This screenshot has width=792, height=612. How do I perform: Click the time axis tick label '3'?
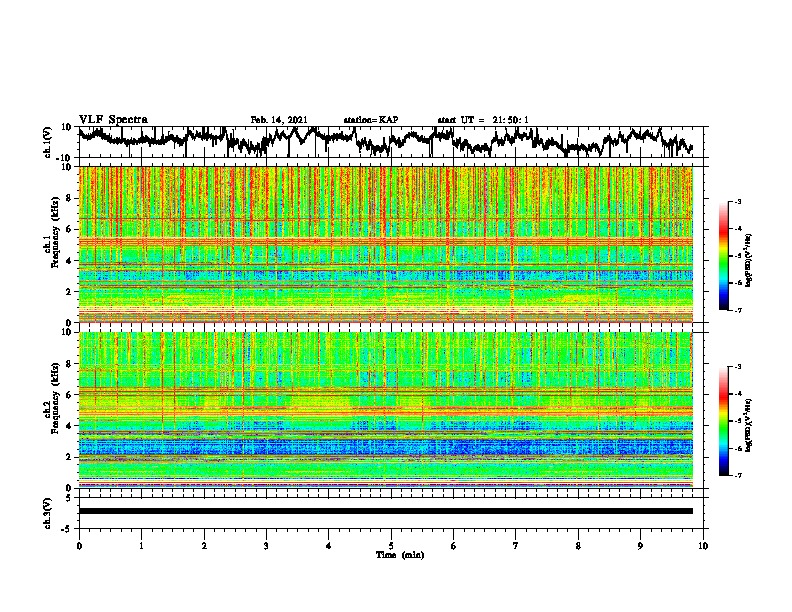click(266, 546)
